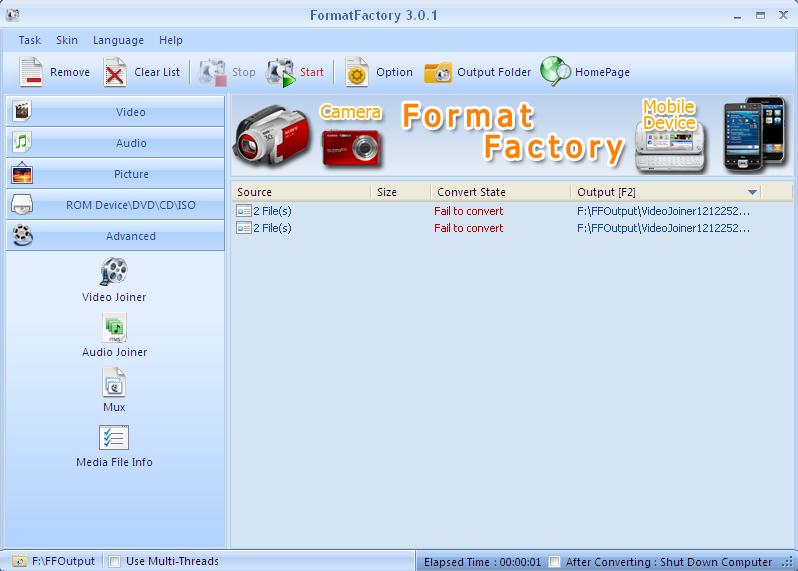The height and width of the screenshot is (571, 798).
Task: Expand the Video category panel
Action: pyautogui.click(x=115, y=111)
